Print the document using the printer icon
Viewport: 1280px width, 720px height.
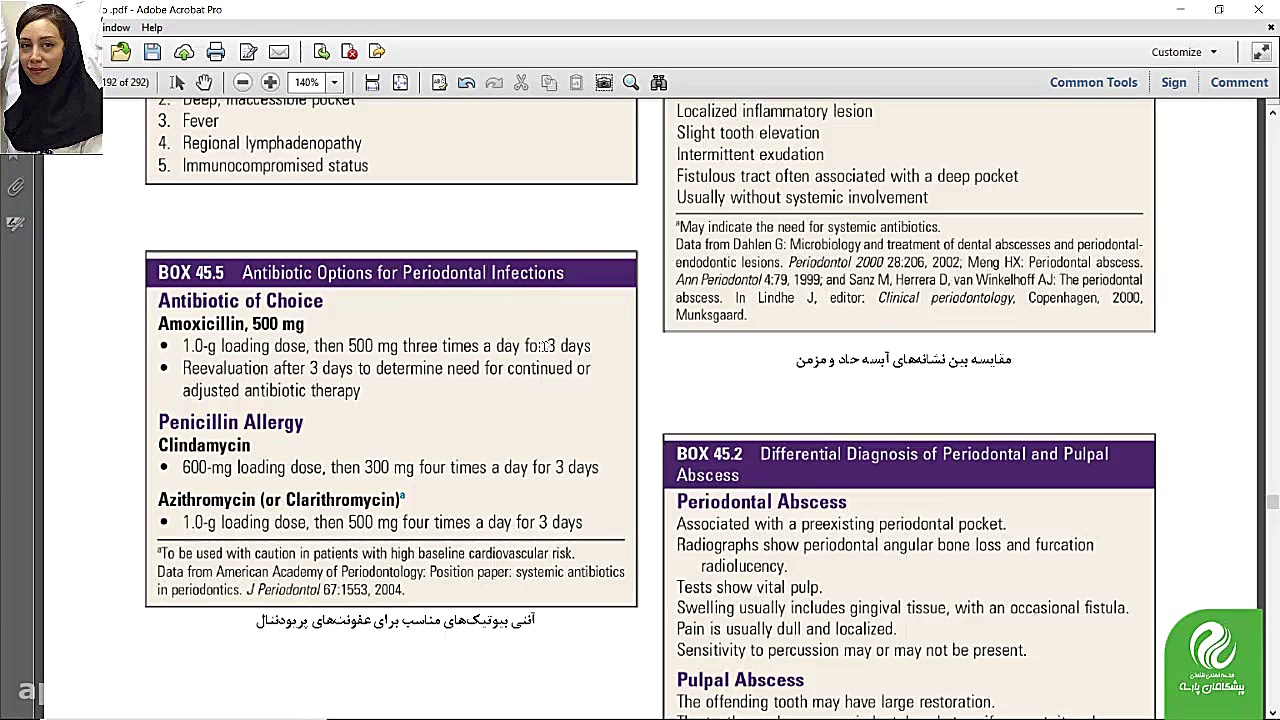[216, 52]
